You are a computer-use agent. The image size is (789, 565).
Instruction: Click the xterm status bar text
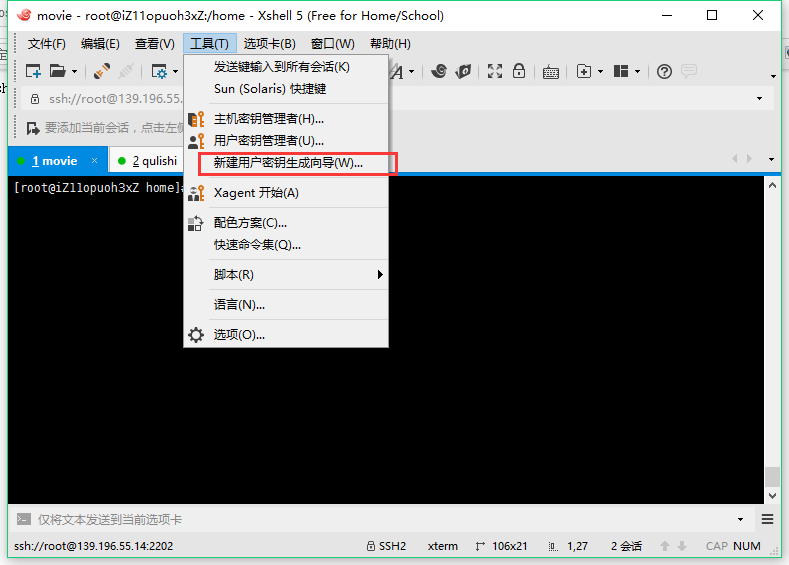(x=443, y=546)
